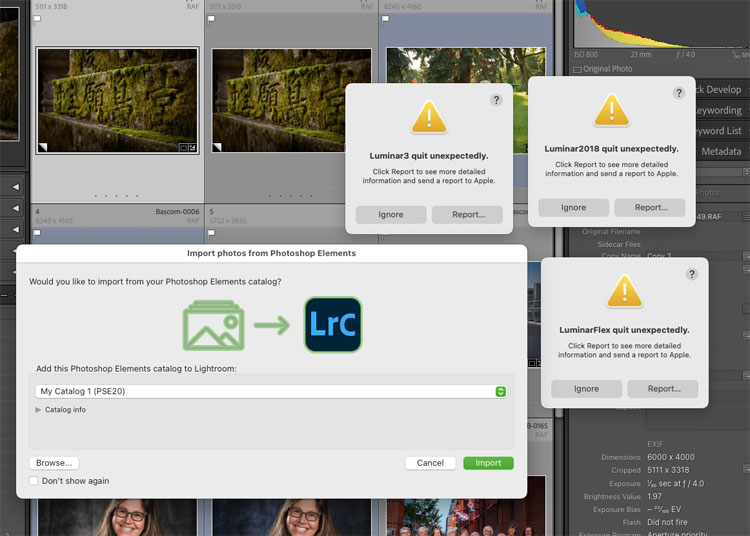
Task: Click the histogram graph
Action: click(x=662, y=23)
